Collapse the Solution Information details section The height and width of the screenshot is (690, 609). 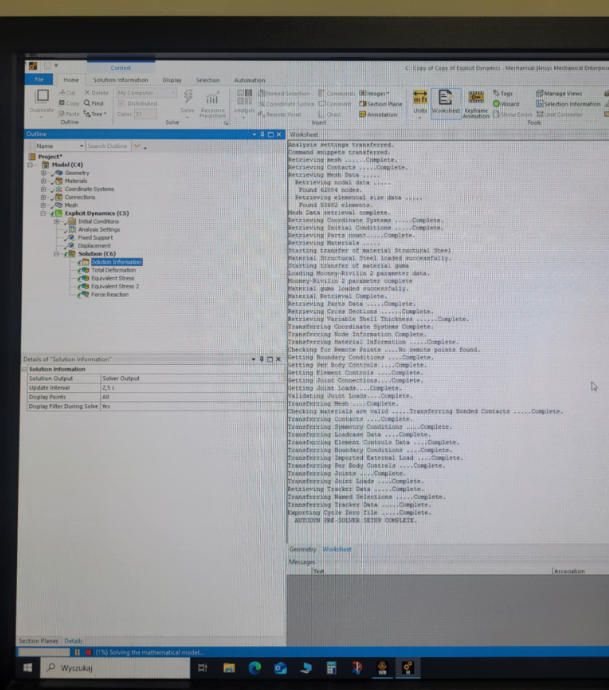25,369
